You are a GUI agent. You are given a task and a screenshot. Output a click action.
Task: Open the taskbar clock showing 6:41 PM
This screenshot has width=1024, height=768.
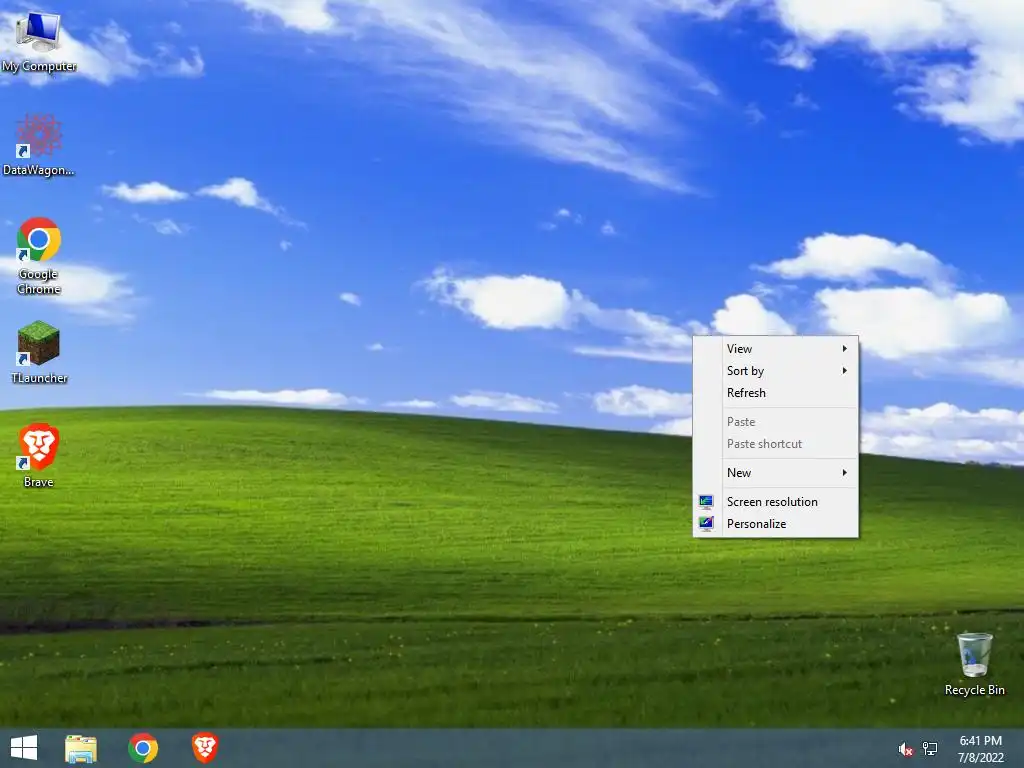pos(980,741)
